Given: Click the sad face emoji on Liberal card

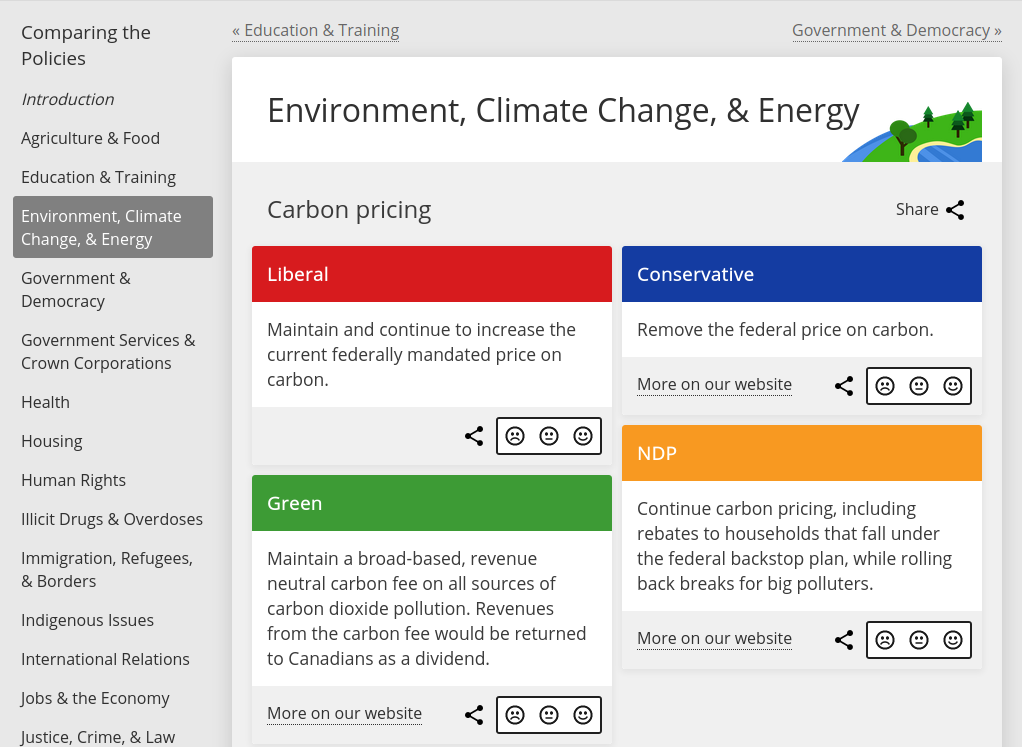Looking at the screenshot, I should pyautogui.click(x=515, y=435).
